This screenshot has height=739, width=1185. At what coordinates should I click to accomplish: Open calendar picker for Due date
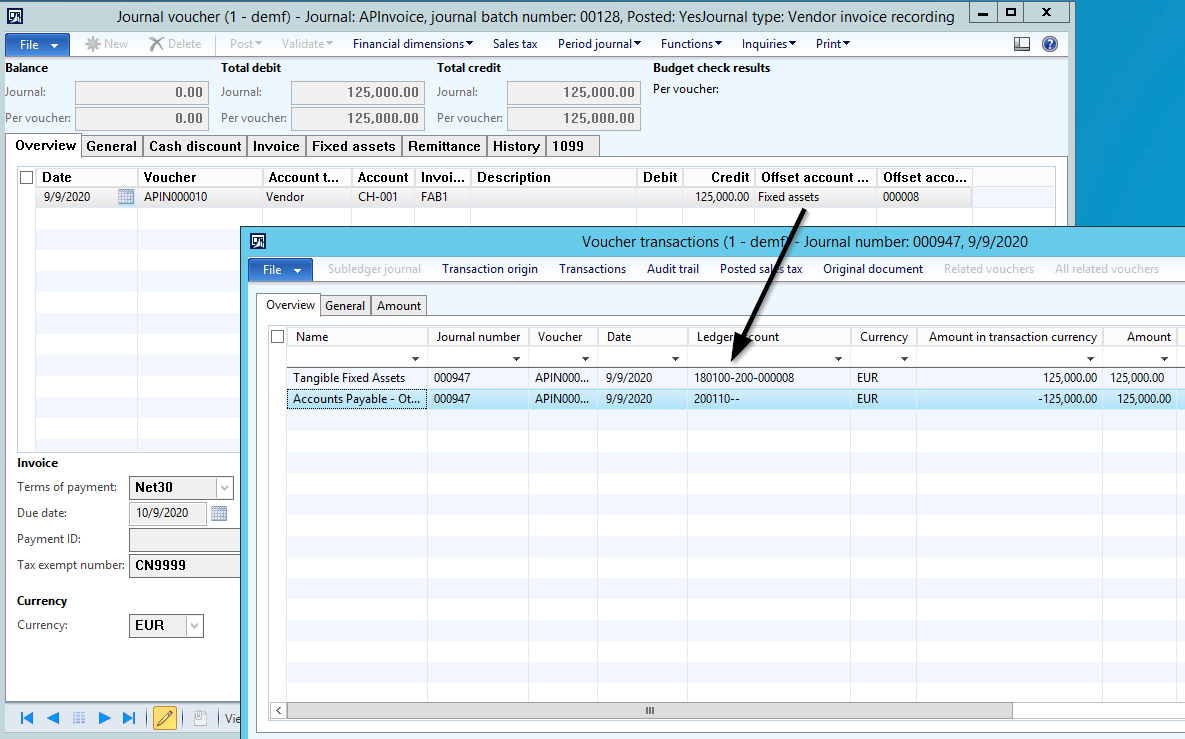click(219, 514)
